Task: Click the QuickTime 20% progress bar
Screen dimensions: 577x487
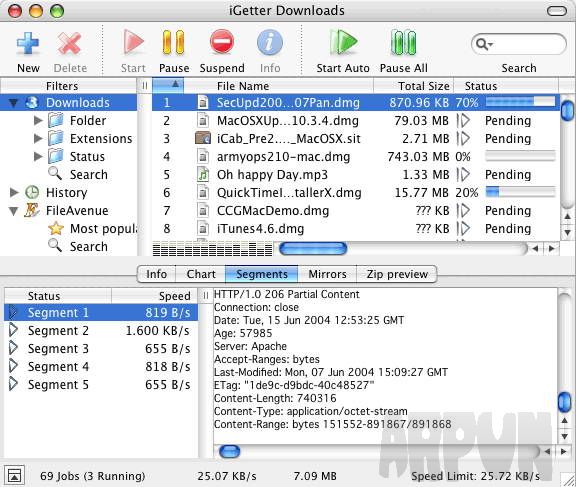Action: tap(520, 192)
